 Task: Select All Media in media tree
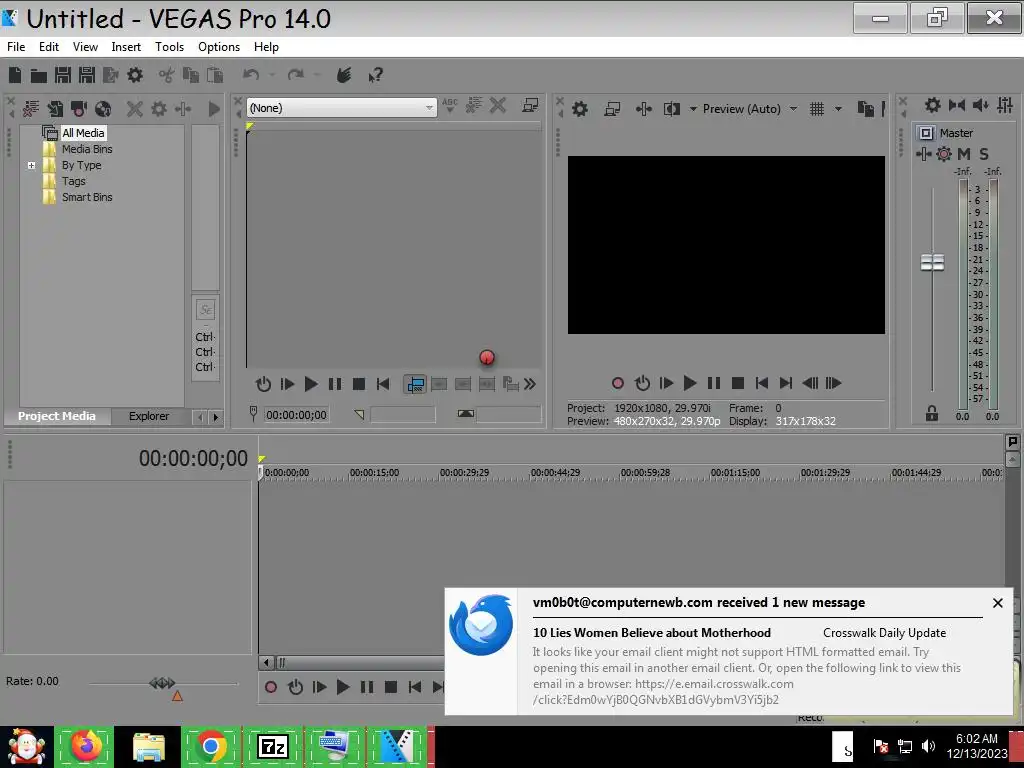click(x=83, y=133)
